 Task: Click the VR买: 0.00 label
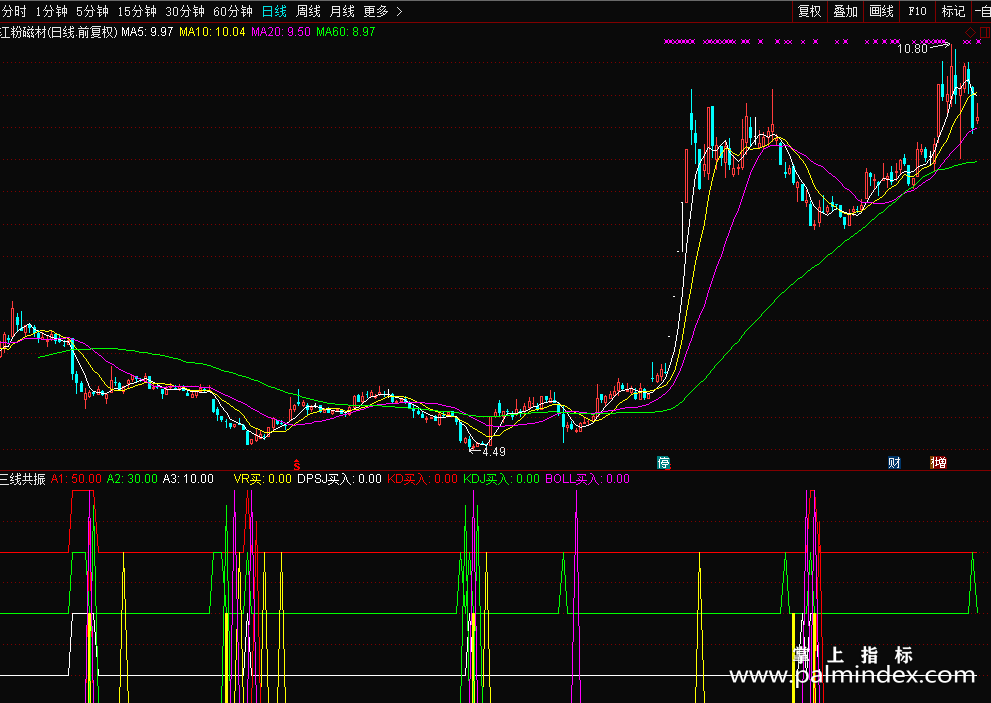(x=262, y=479)
